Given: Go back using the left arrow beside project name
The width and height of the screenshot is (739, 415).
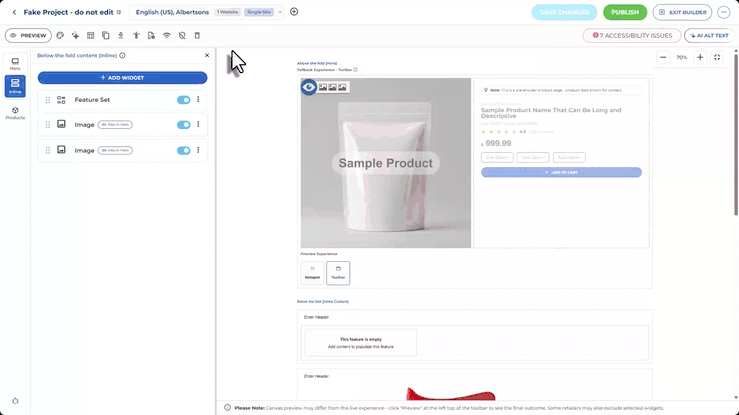Looking at the screenshot, I should point(14,12).
